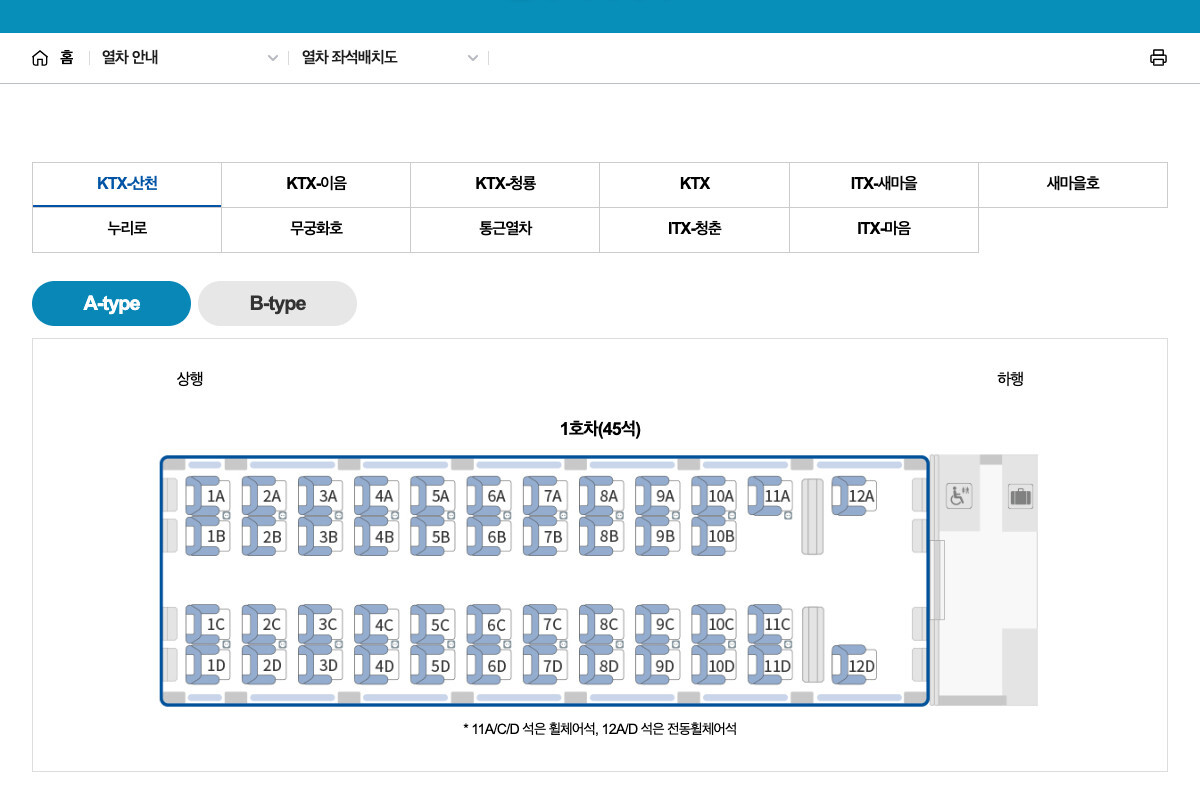This screenshot has height=800, width=1200.
Task: Select seat 11C icon
Action: click(x=770, y=623)
